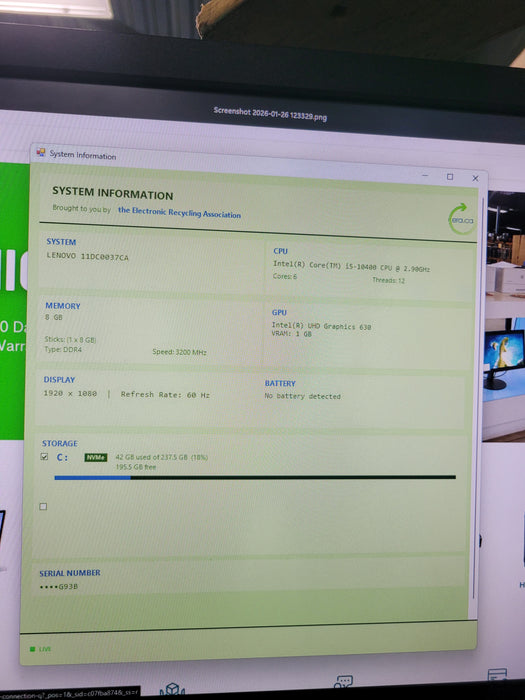This screenshot has height=700, width=525.
Task: Click the SERIAL NUMBER heading
Action: tap(70, 573)
